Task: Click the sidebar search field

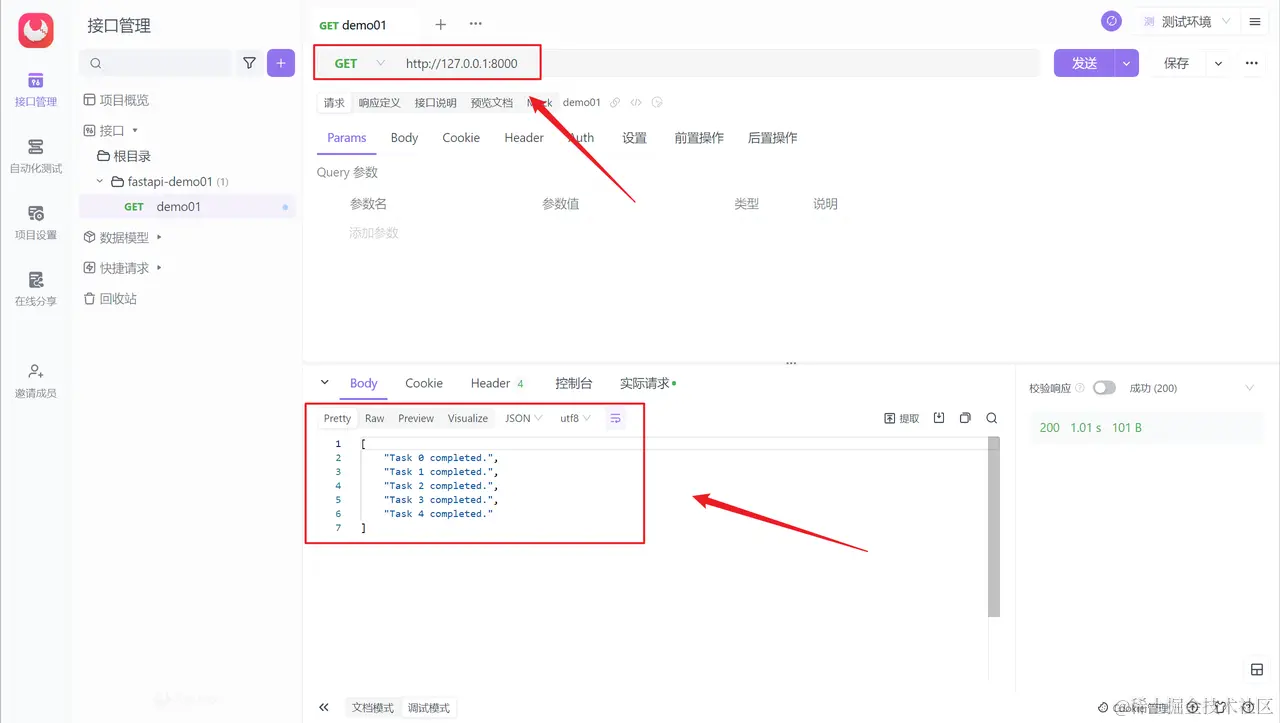Action: point(156,63)
